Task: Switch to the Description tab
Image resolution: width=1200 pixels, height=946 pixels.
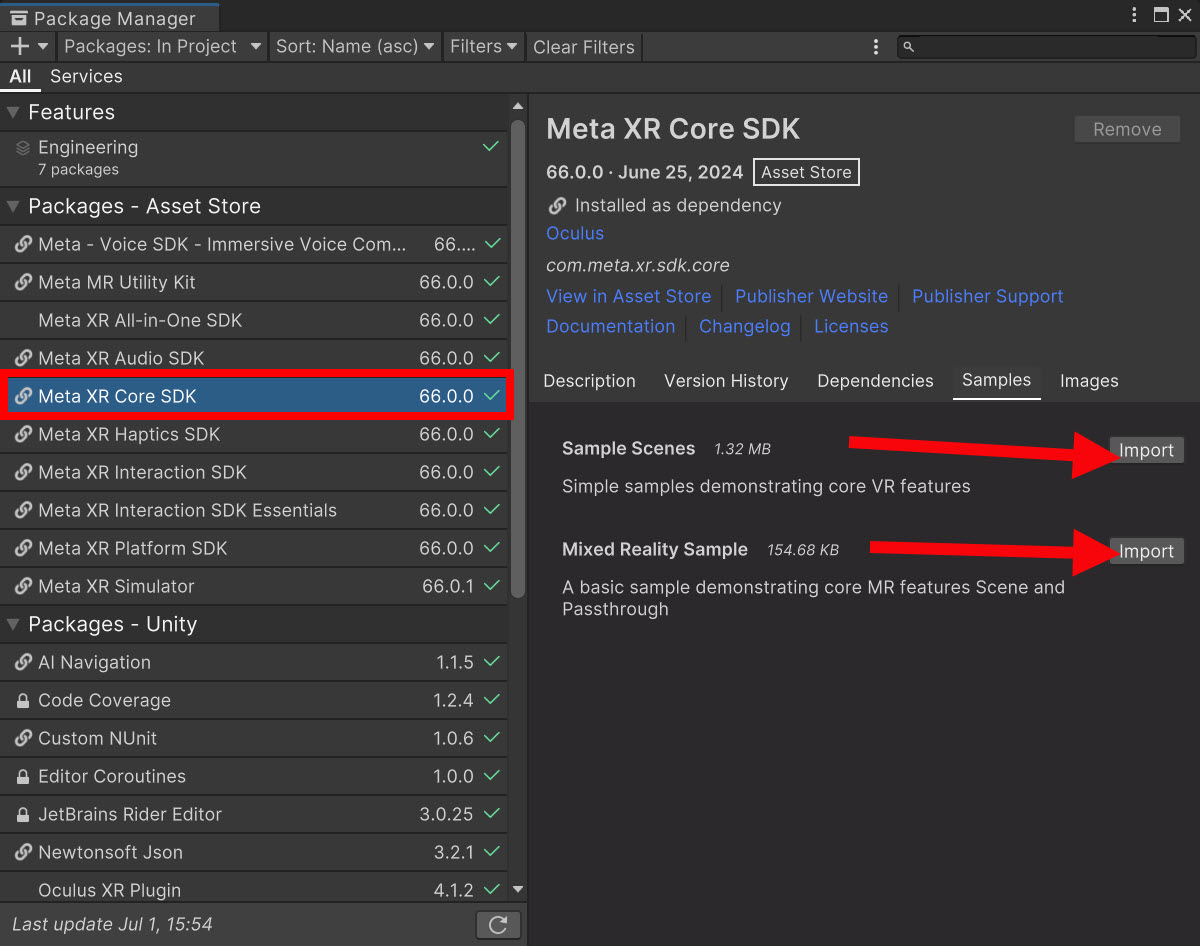Action: (589, 381)
